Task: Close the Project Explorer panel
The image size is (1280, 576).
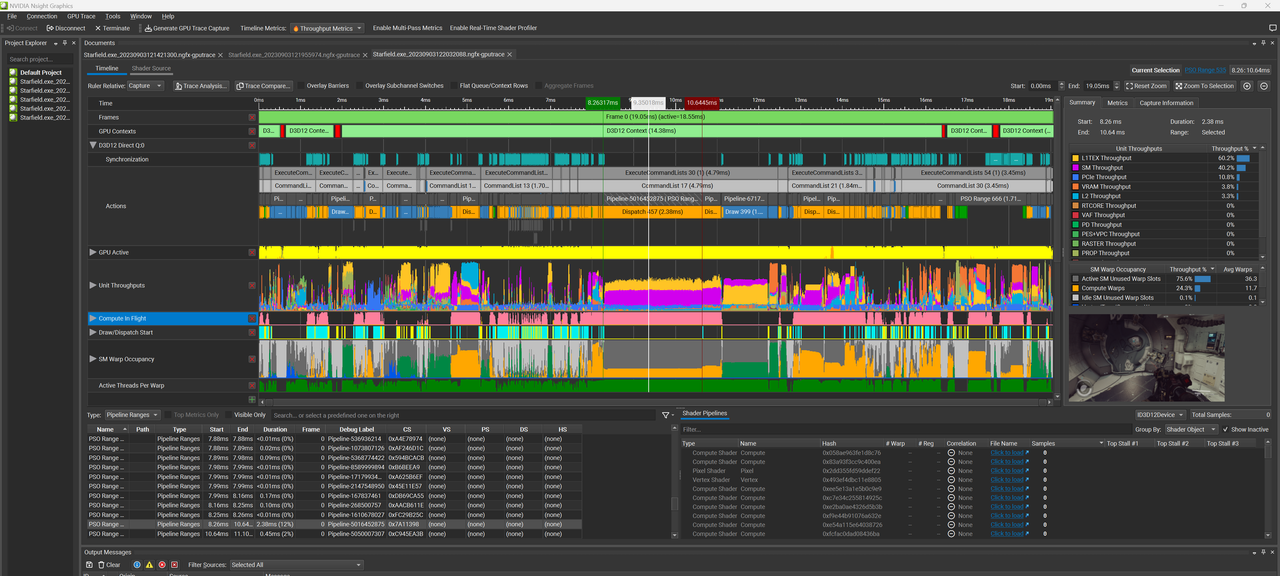Action: (x=73, y=43)
